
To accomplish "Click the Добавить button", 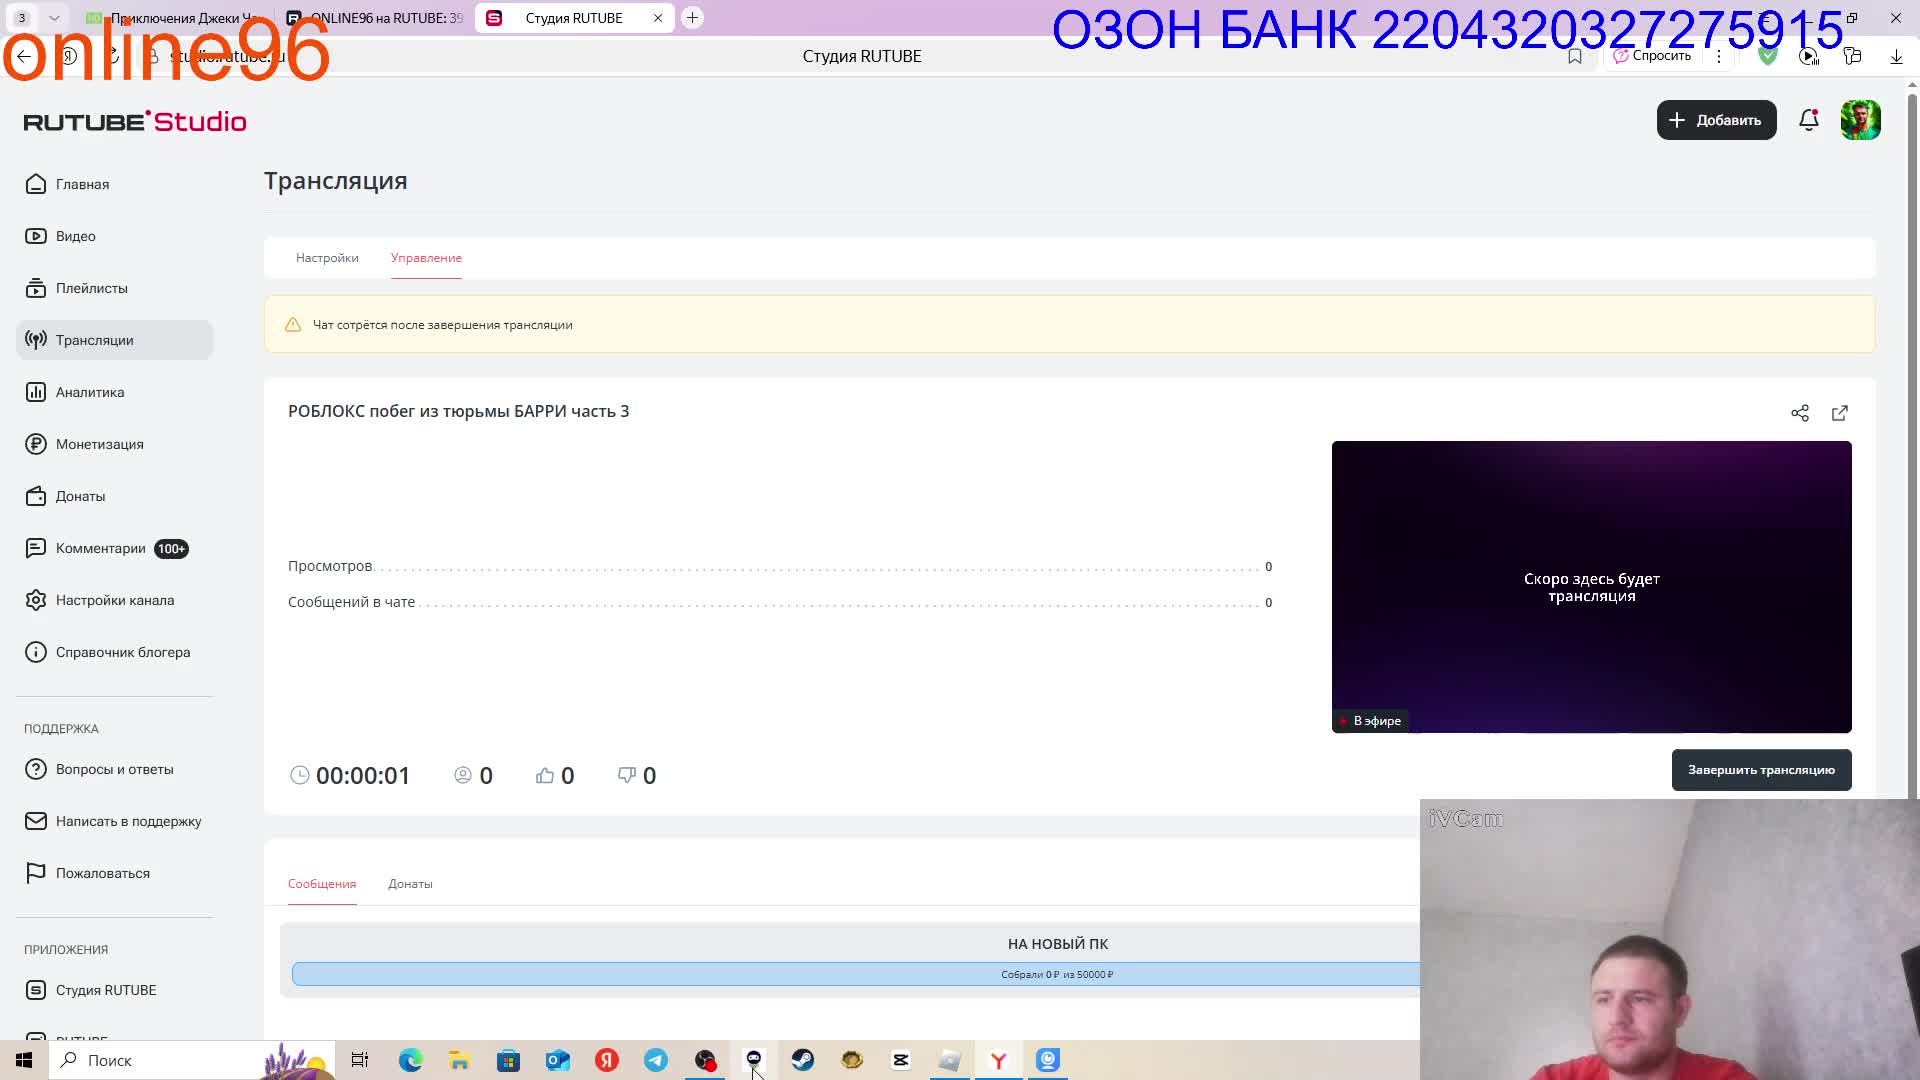I will point(1716,120).
